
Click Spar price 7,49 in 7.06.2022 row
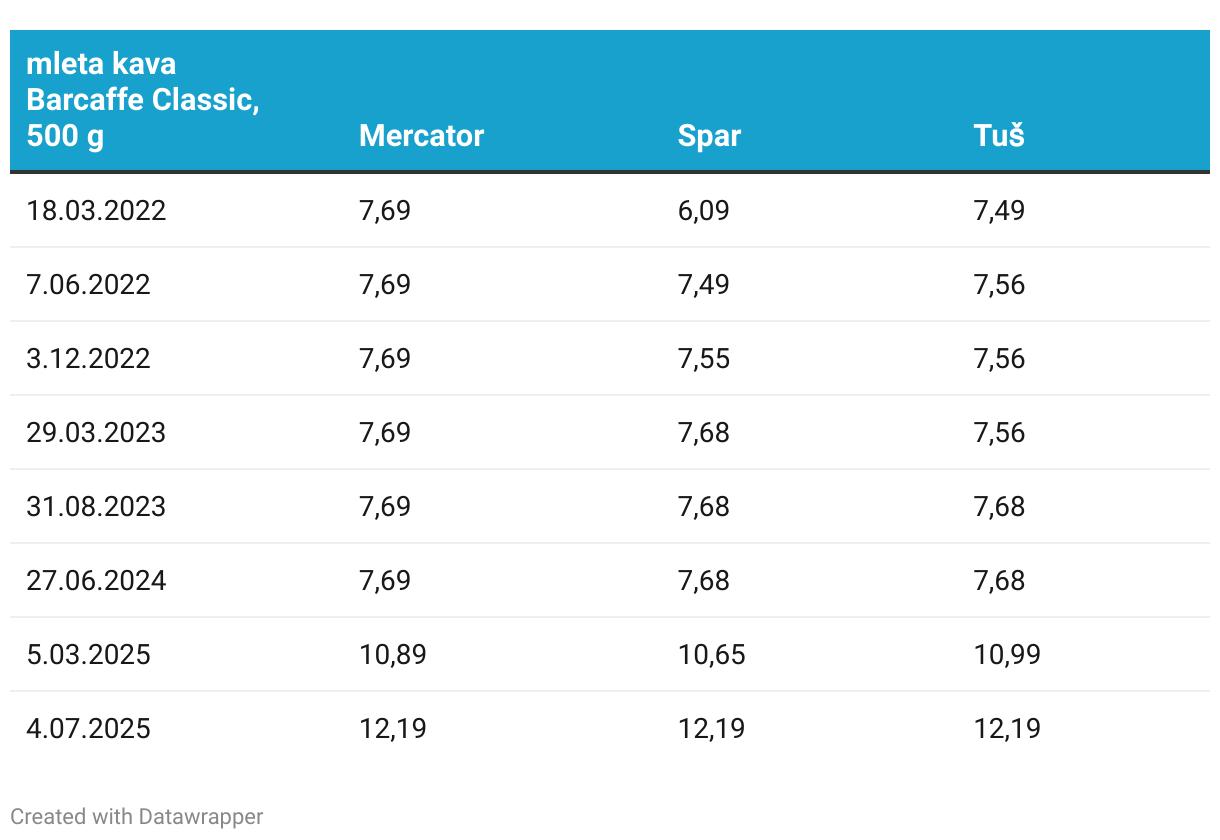point(703,285)
